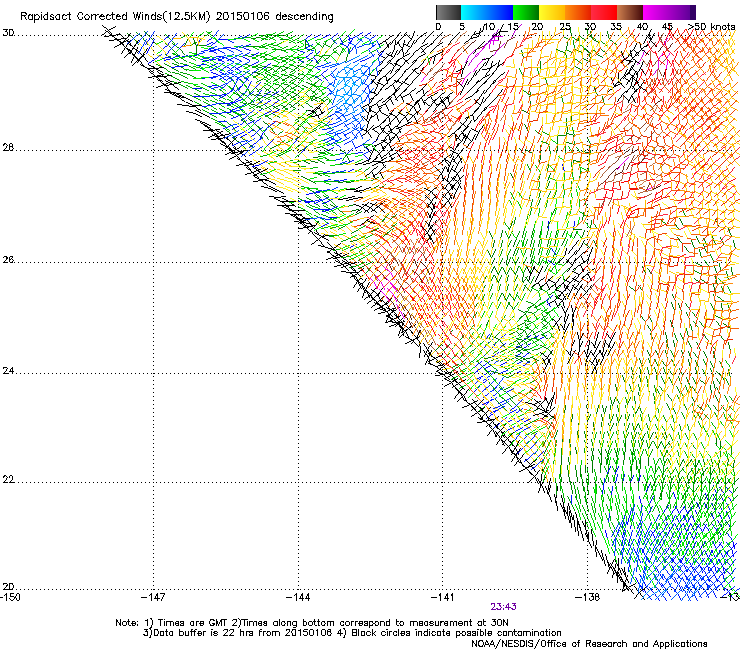Screen dimensions: 740x650
Task: Click the red 30-35 knots legend swatch
Action: pyautogui.click(x=604, y=12)
